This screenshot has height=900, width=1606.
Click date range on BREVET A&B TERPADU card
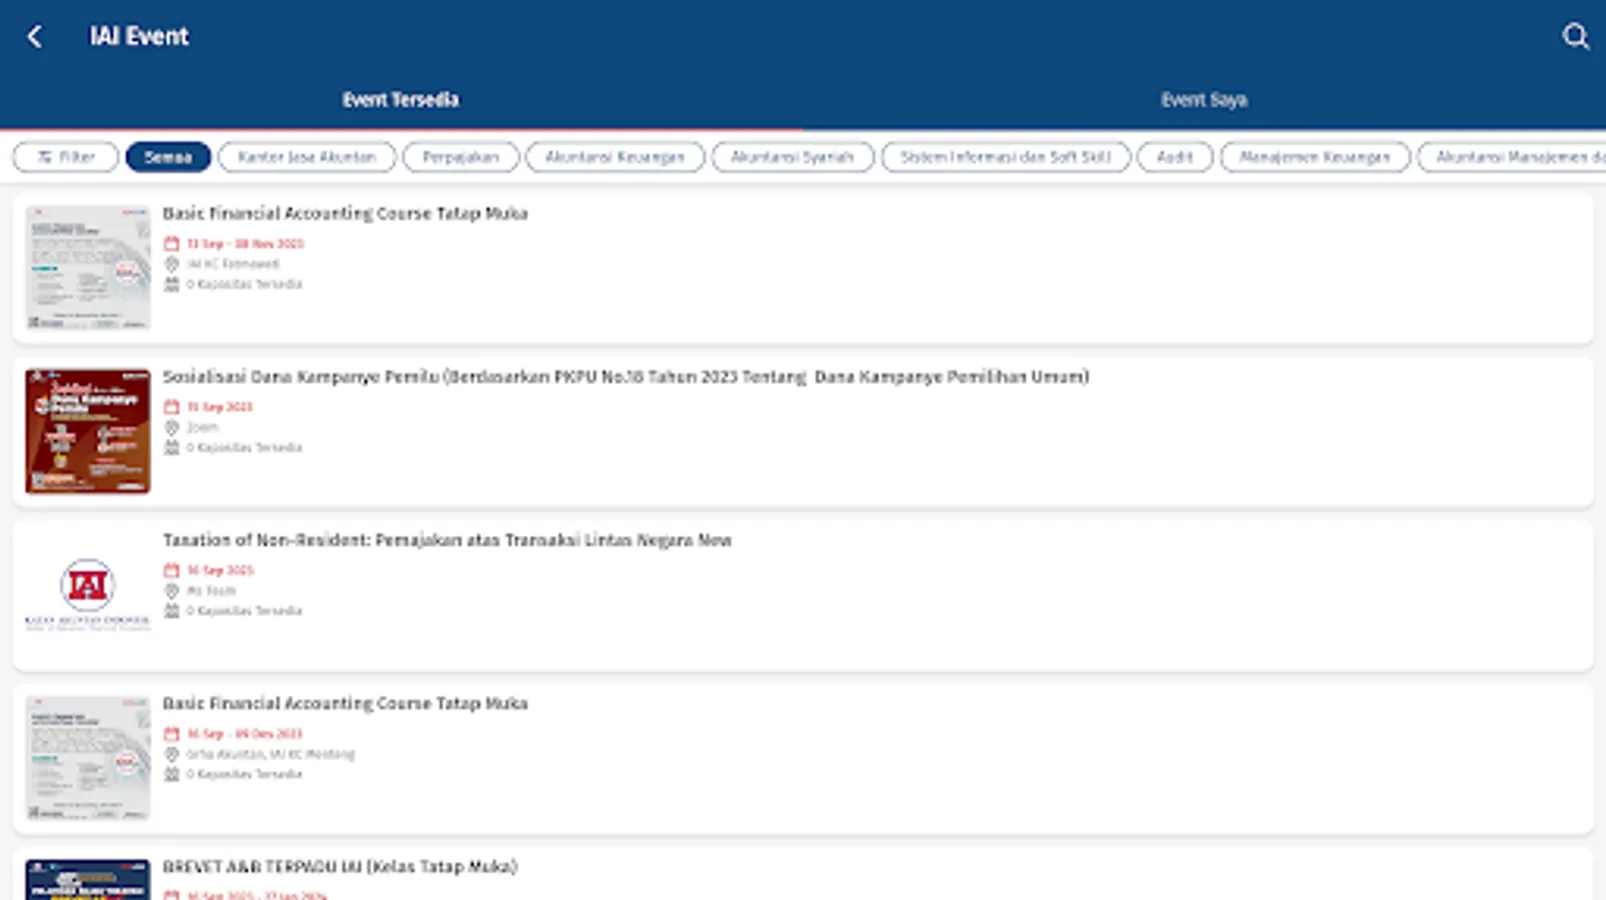(257, 895)
